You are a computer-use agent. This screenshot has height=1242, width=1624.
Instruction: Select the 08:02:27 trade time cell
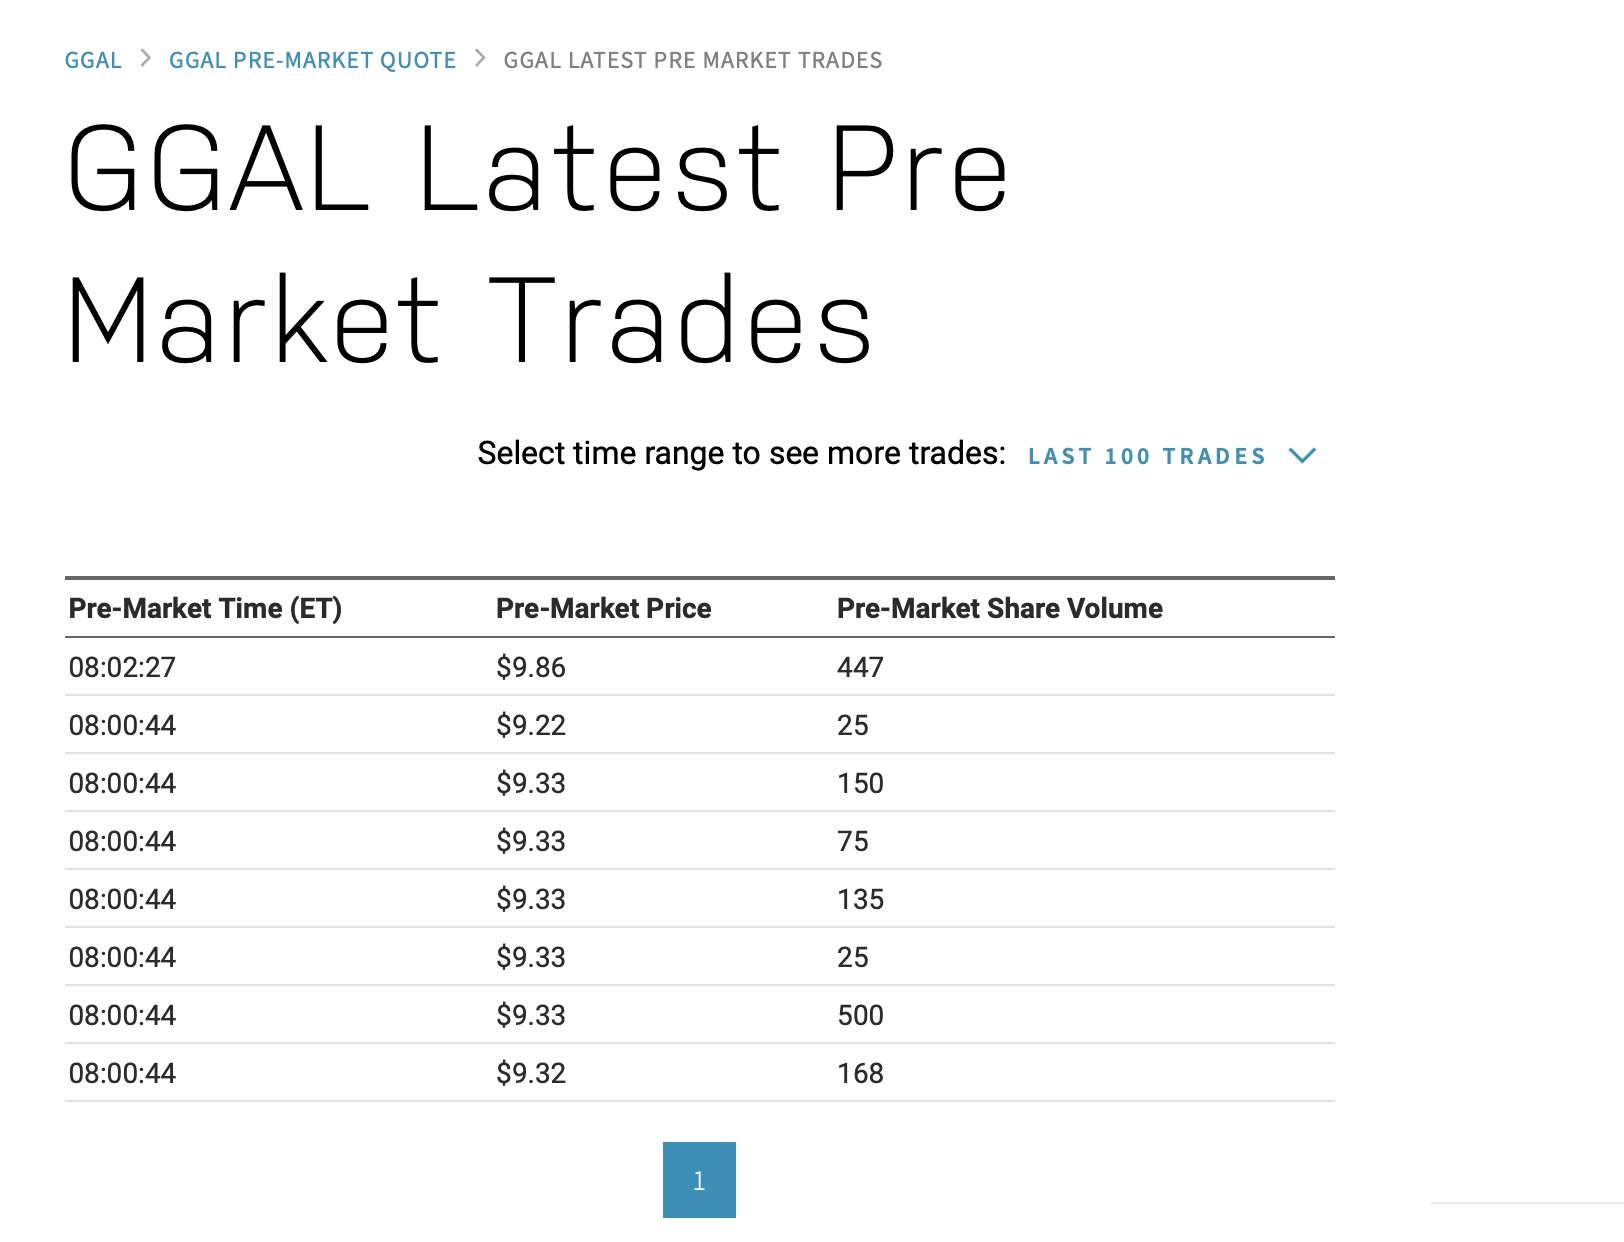[122, 667]
